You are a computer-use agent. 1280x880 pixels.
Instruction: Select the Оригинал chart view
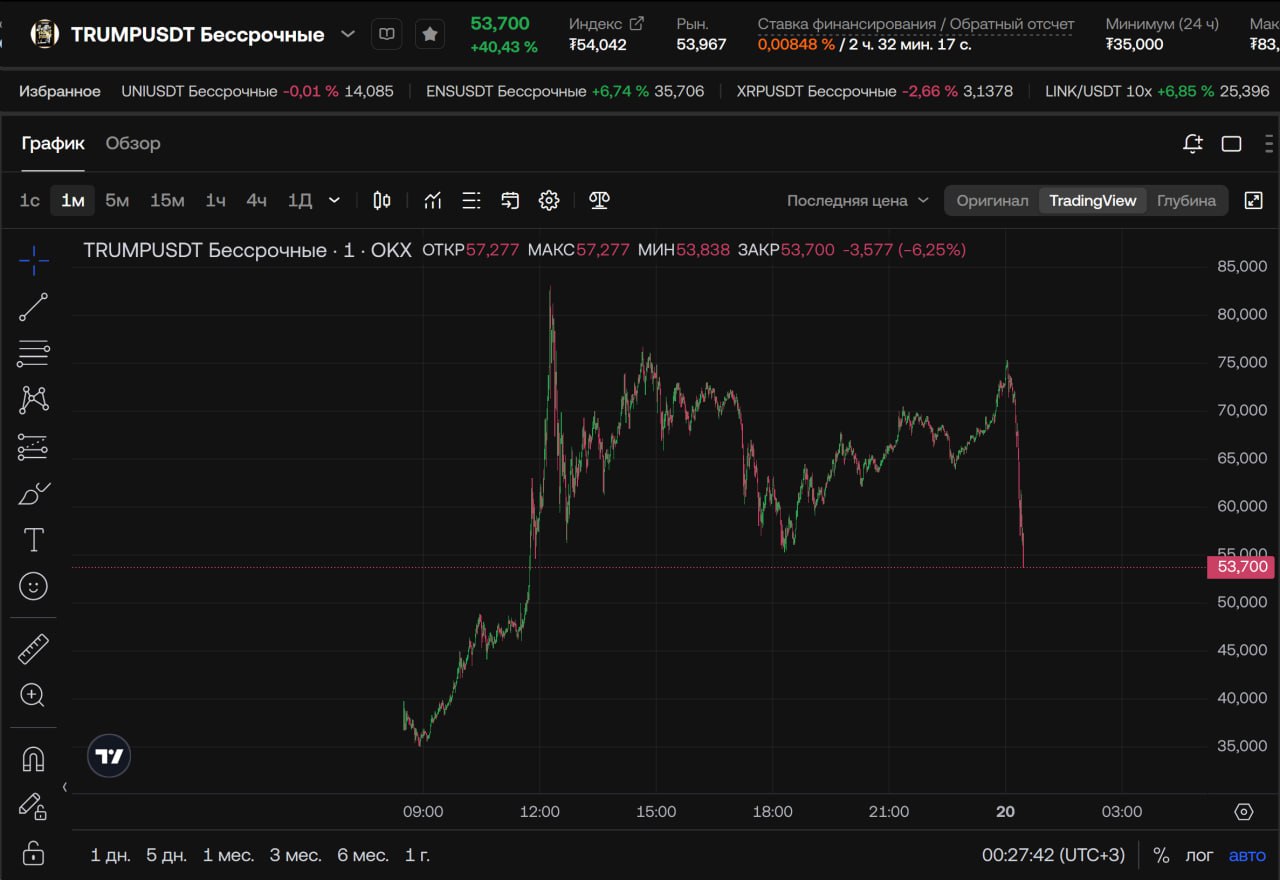(x=992, y=200)
